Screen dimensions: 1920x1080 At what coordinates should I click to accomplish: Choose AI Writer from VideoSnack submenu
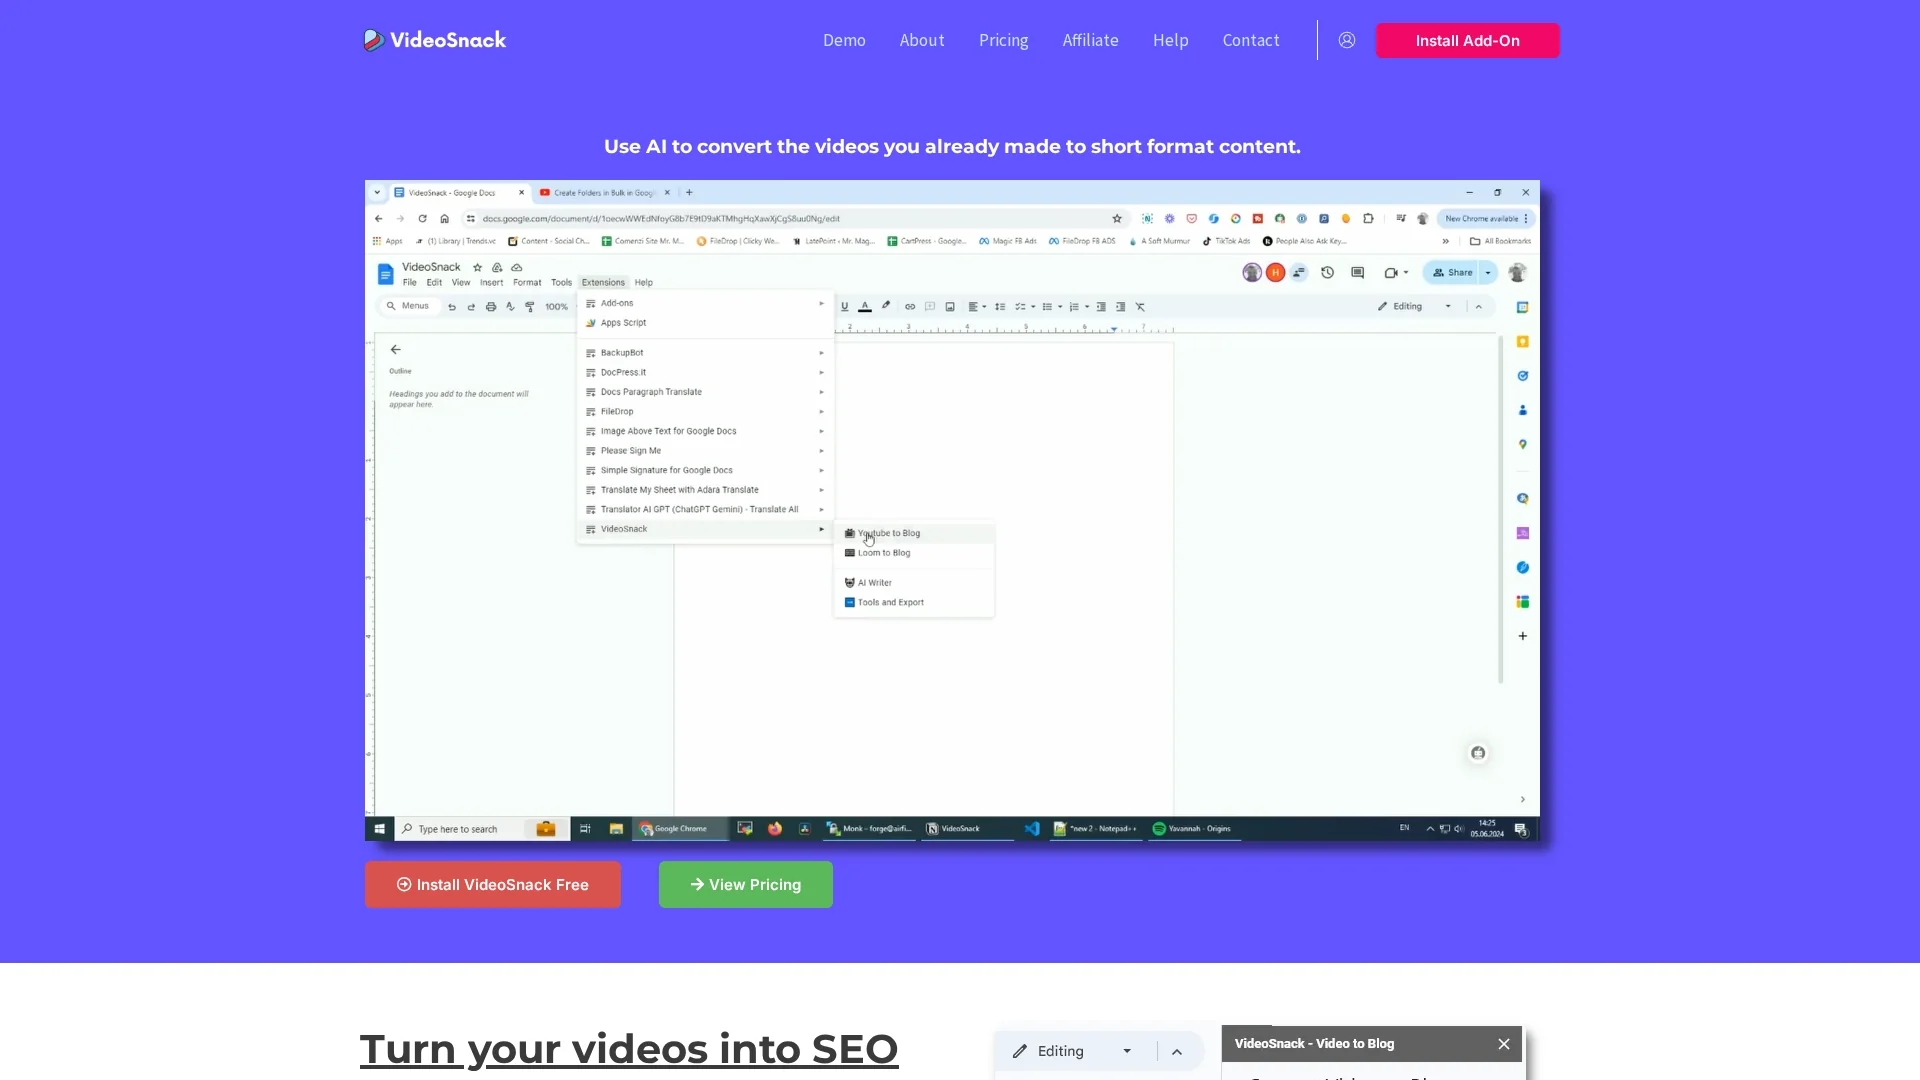(x=914, y=583)
